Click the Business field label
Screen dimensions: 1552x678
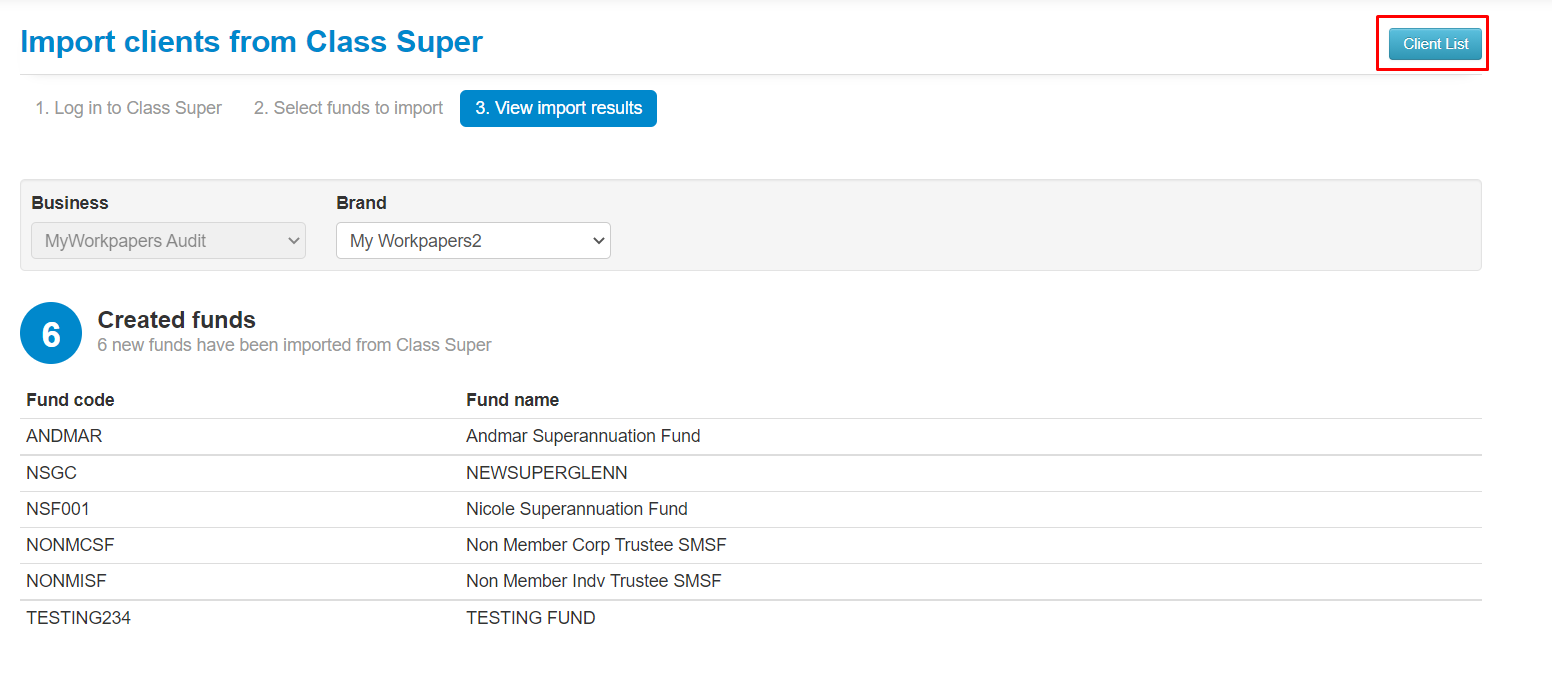point(70,203)
